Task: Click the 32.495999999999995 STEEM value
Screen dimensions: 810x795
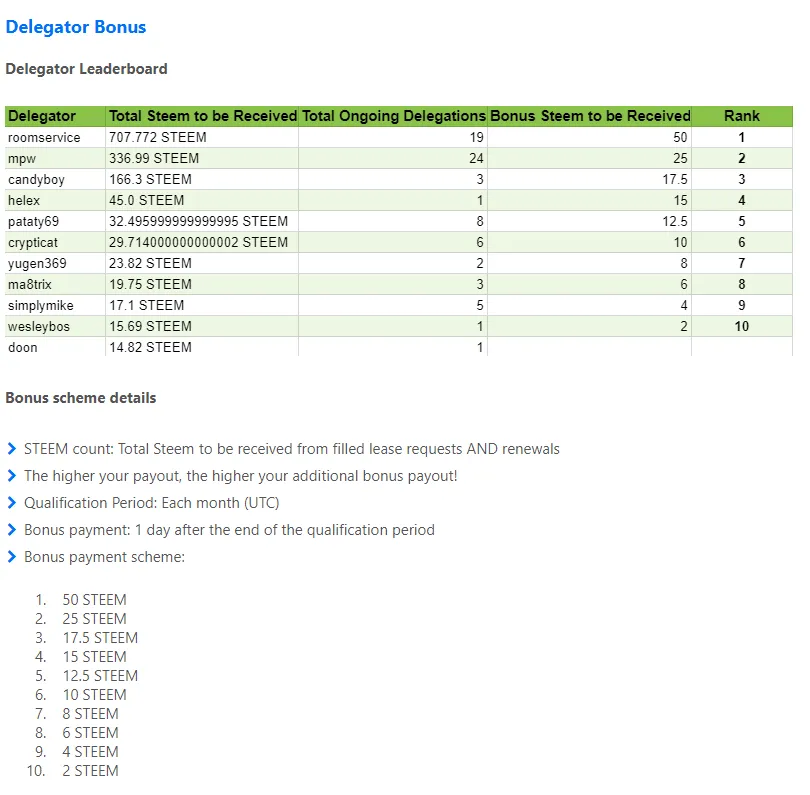Action: click(198, 222)
